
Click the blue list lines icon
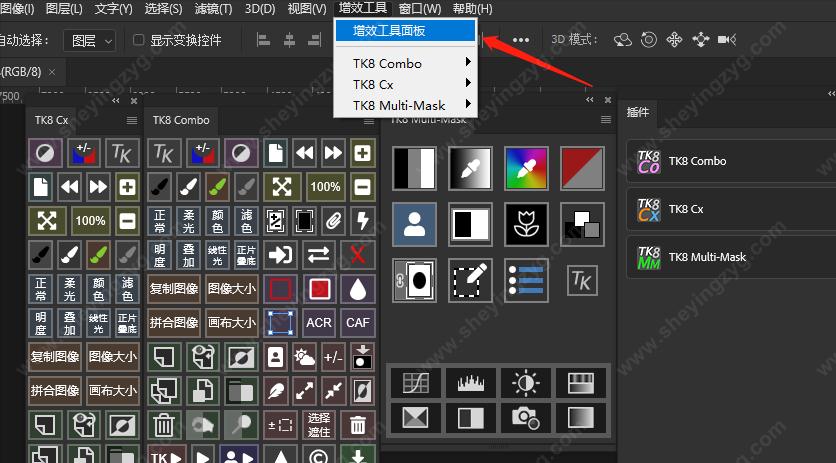(526, 280)
